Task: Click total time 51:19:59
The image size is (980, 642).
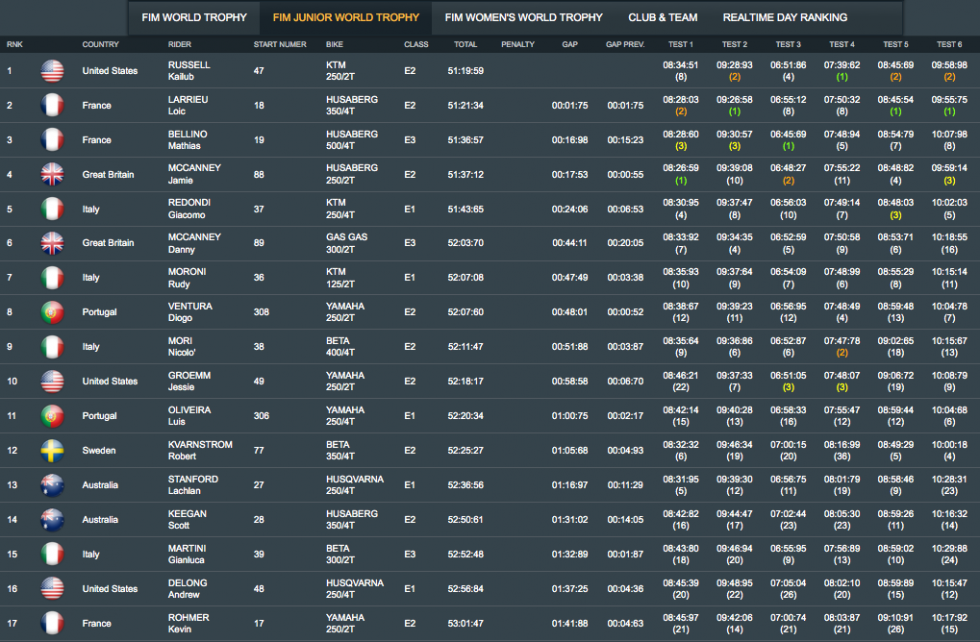Action: click(x=466, y=71)
